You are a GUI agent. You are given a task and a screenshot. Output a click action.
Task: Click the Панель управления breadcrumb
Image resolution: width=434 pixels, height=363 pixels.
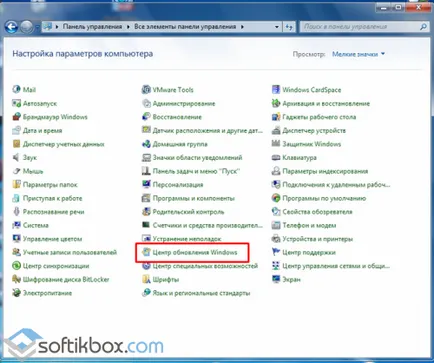tap(92, 27)
